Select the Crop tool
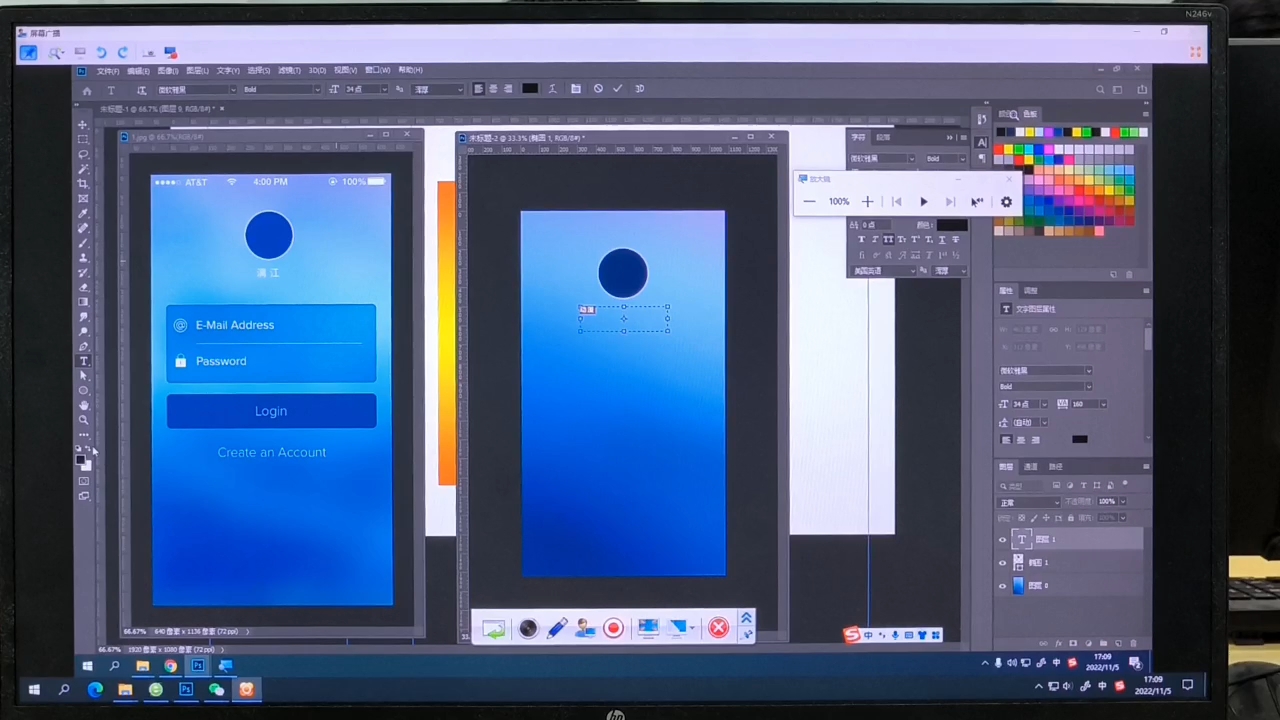Viewport: 1280px width, 720px height. click(83, 184)
